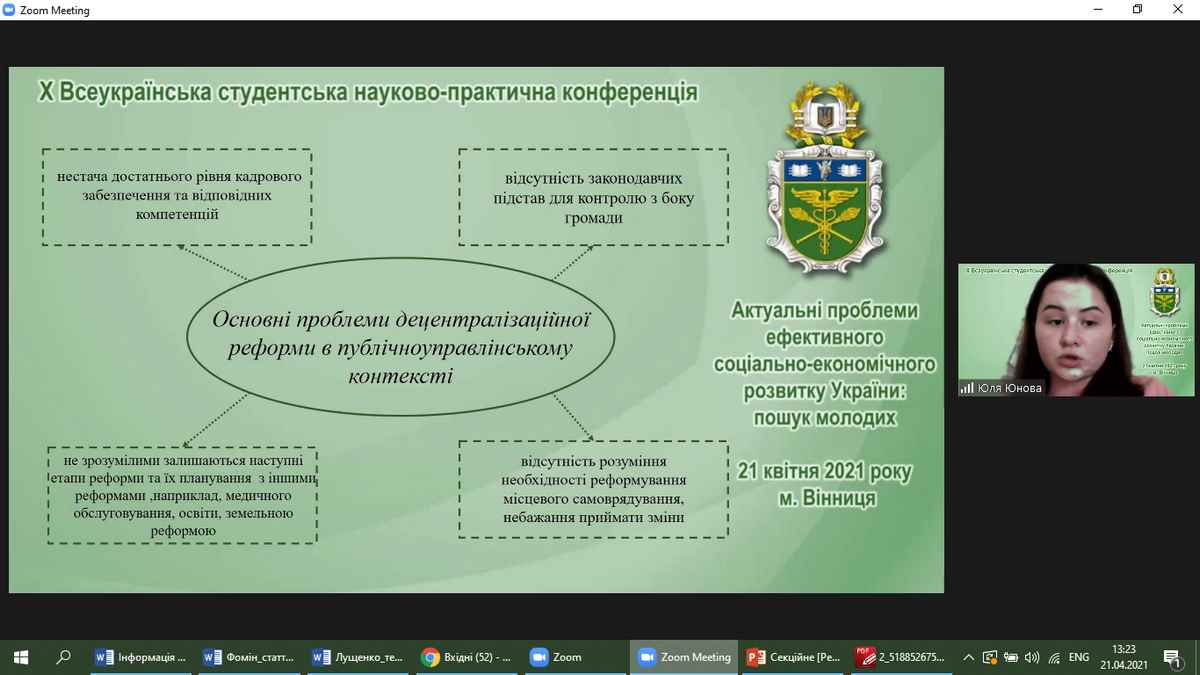The width and height of the screenshot is (1200, 675).
Task: Open the Windows Start menu
Action: point(20,657)
